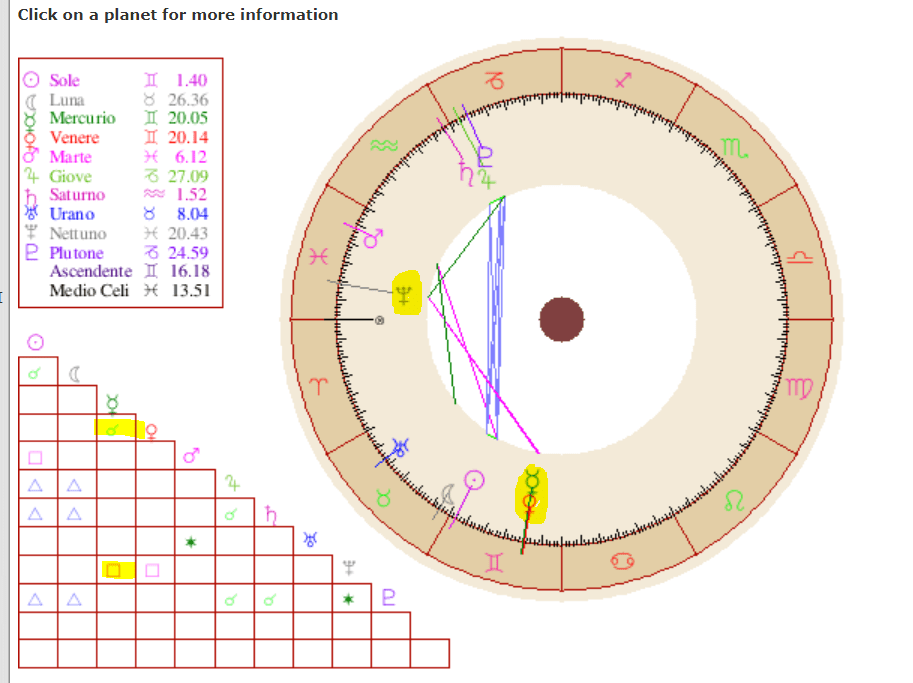
Task: Click highlighted yellow square aspect cell
Action: 115,570
